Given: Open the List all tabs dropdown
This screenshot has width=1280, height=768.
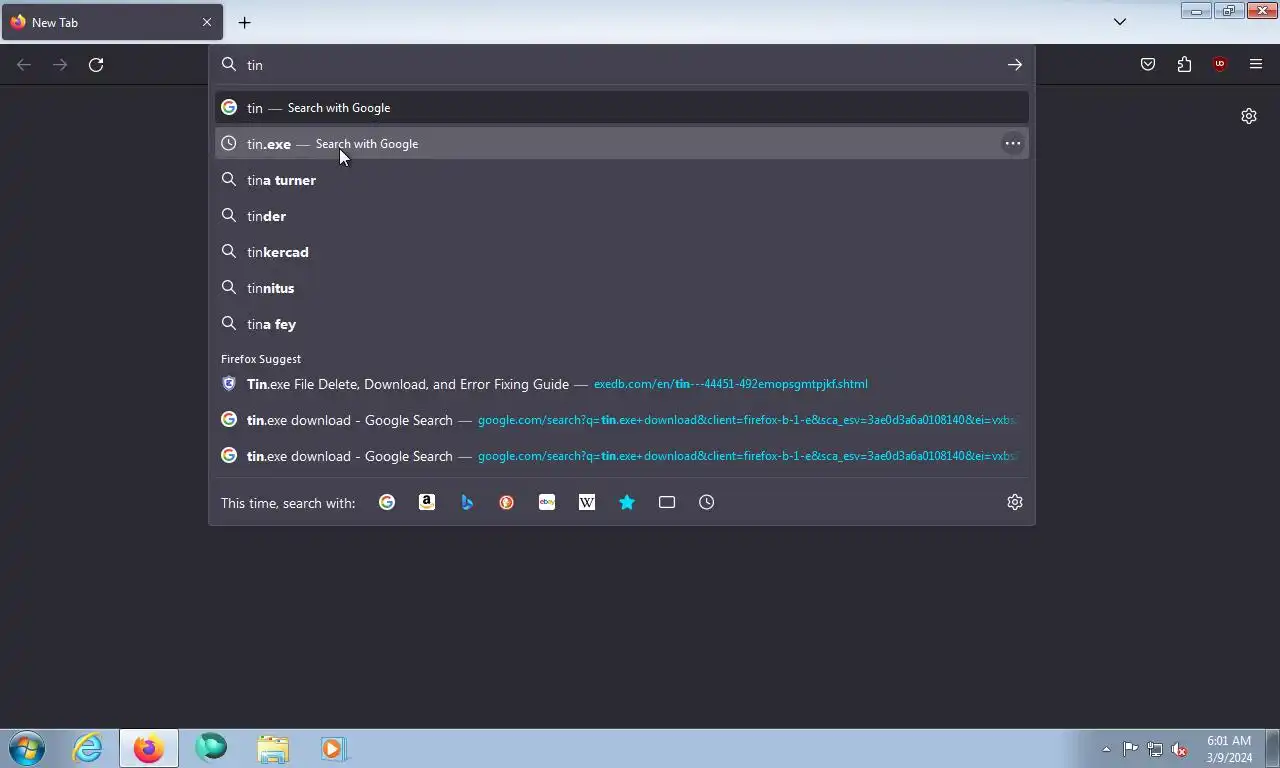Looking at the screenshot, I should click(x=1120, y=22).
